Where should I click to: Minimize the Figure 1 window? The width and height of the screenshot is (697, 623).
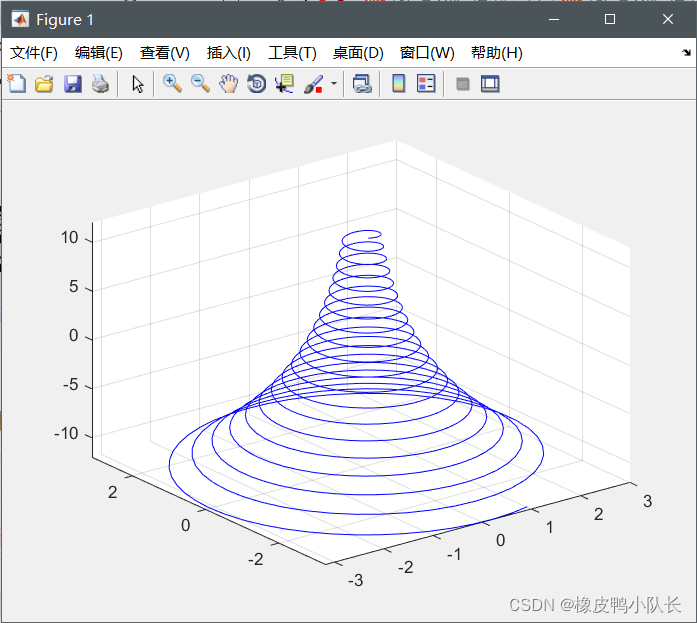coord(554,19)
